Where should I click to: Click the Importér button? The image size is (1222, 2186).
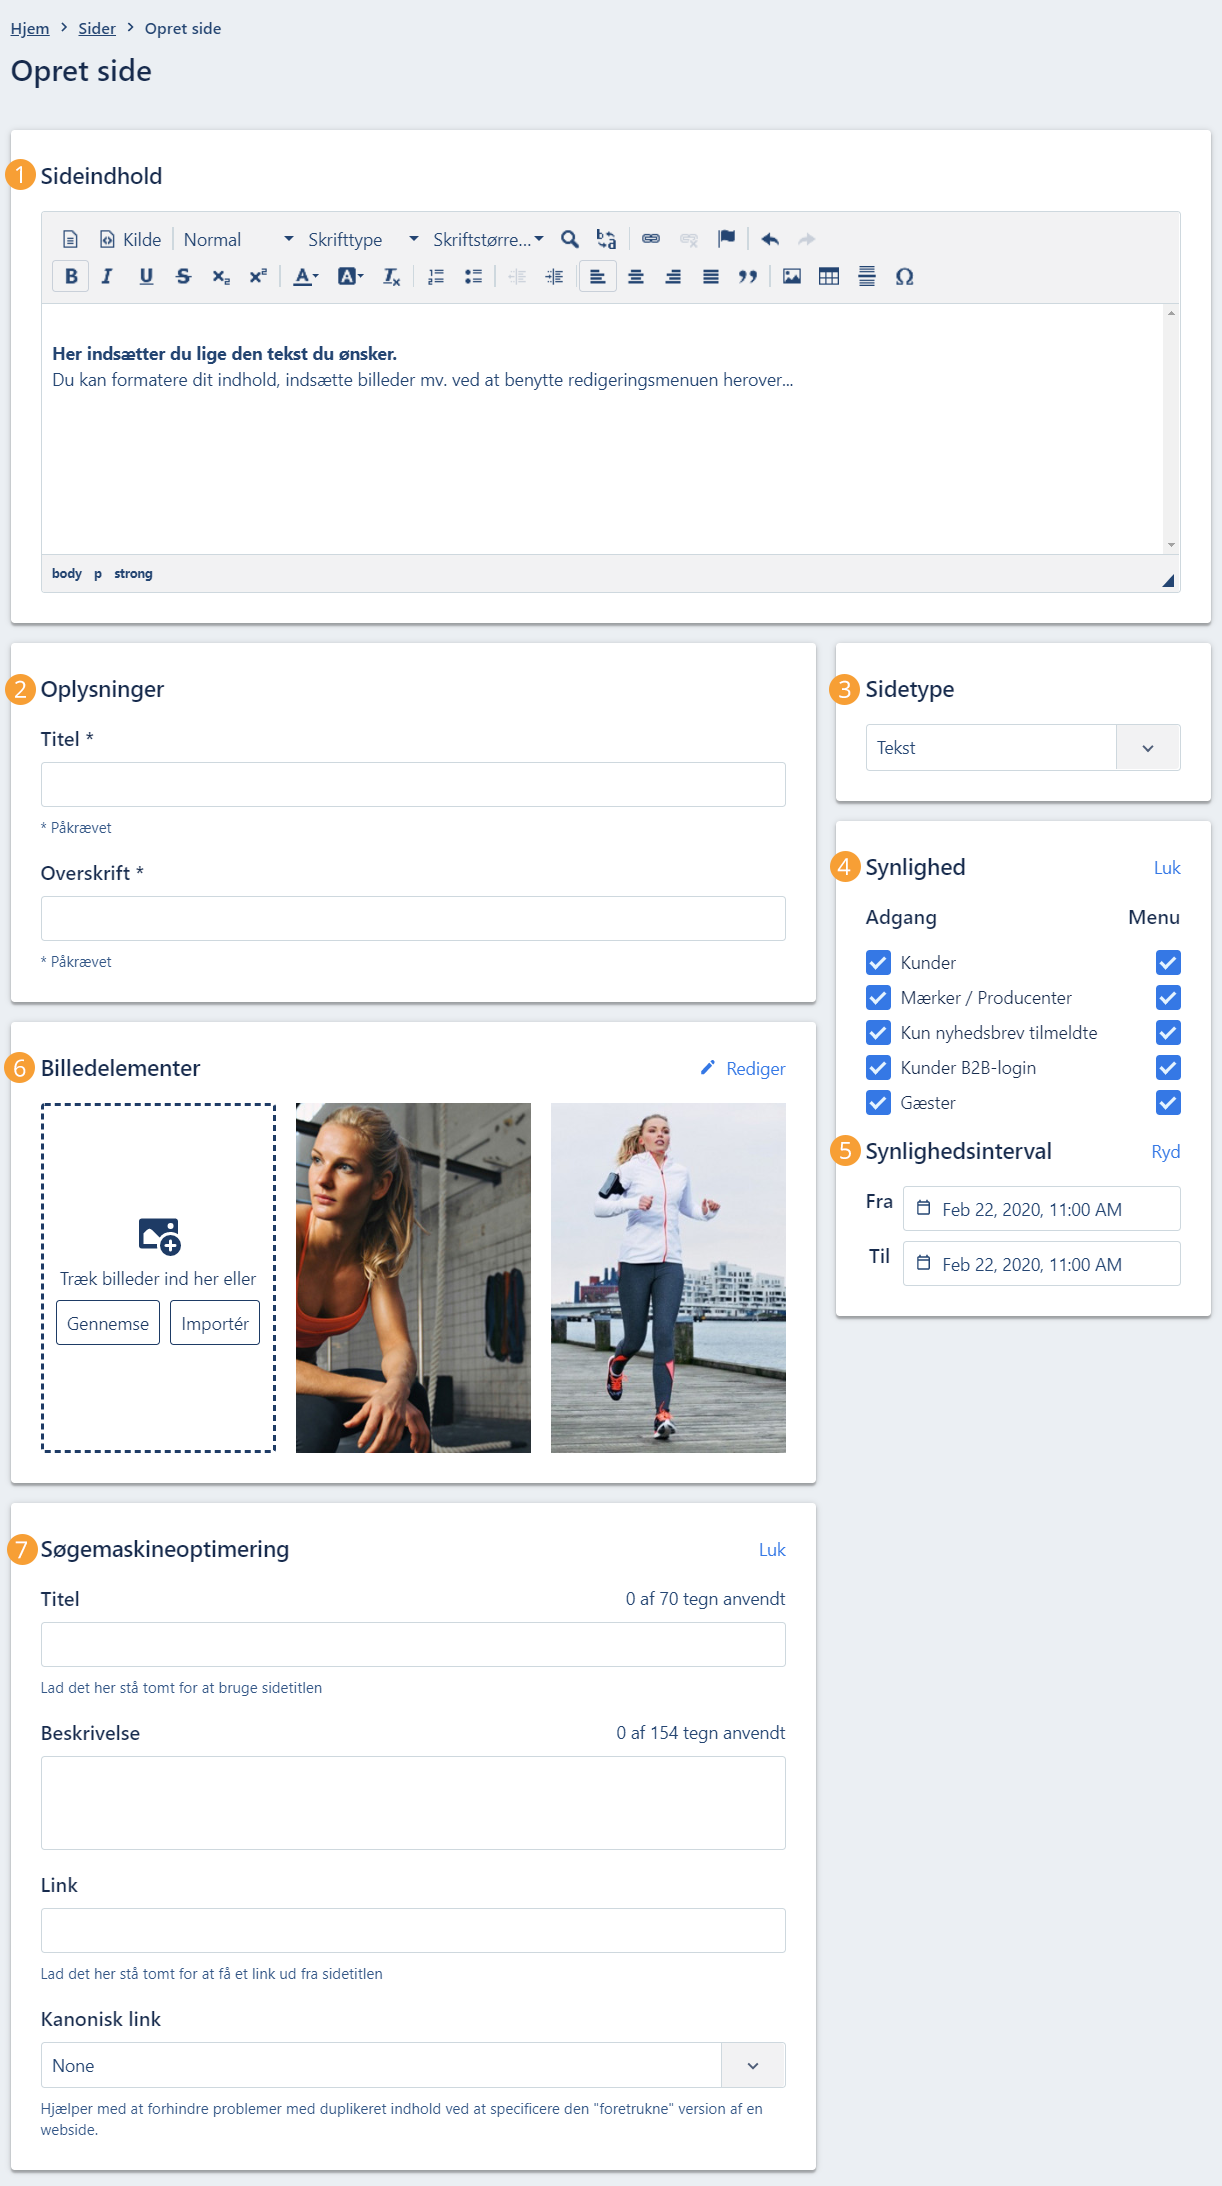point(215,1323)
